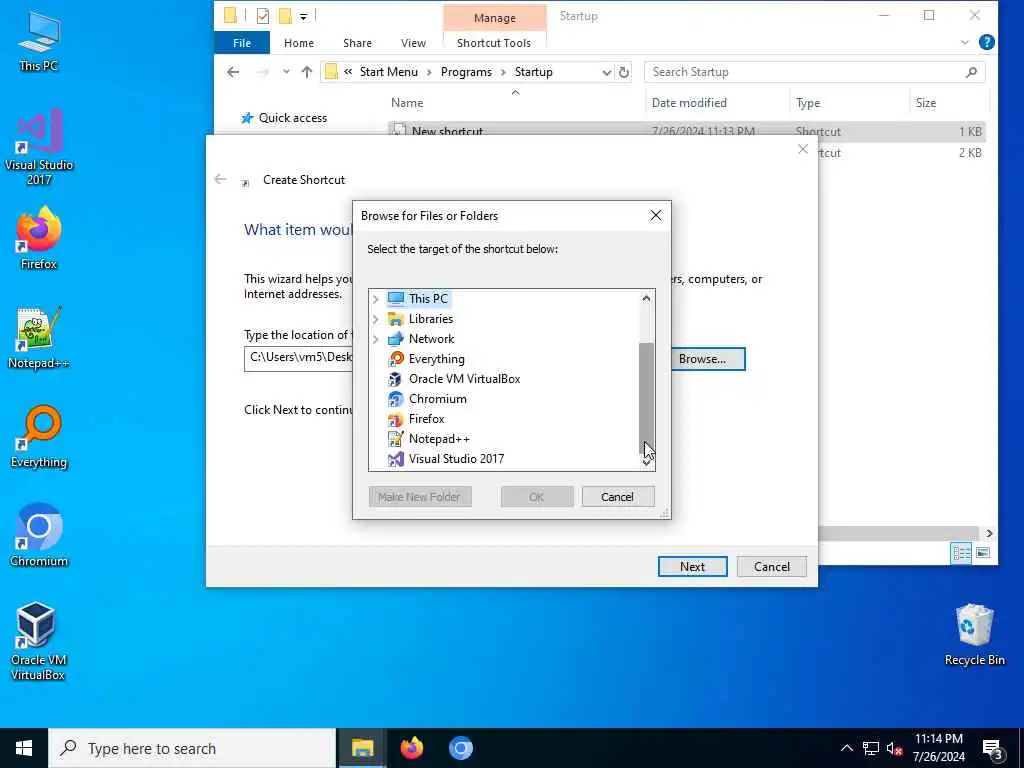Click the back arrow in Create Shortcut wizard
The image size is (1024, 768).
[220, 179]
